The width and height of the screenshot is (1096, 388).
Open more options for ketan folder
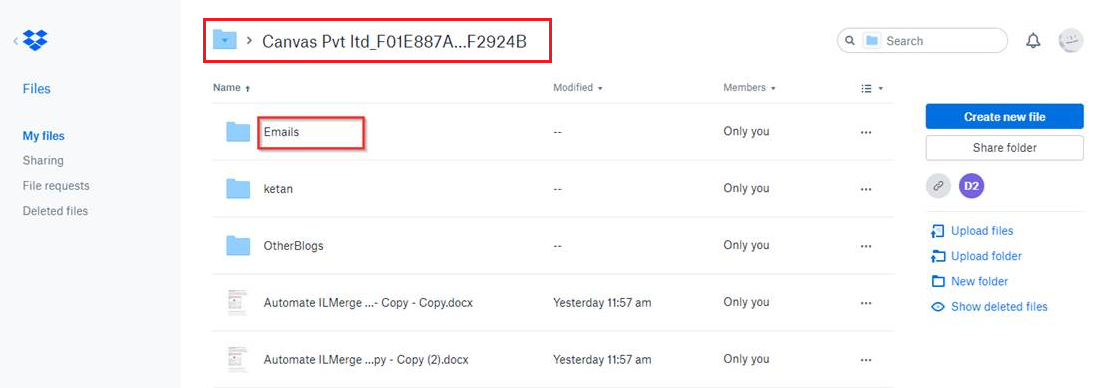click(x=866, y=189)
